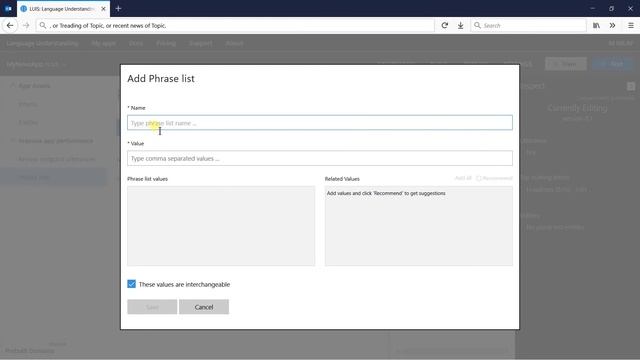The width and height of the screenshot is (640, 360).
Task: Click the Language Understanding logo text
Action: click(42, 43)
